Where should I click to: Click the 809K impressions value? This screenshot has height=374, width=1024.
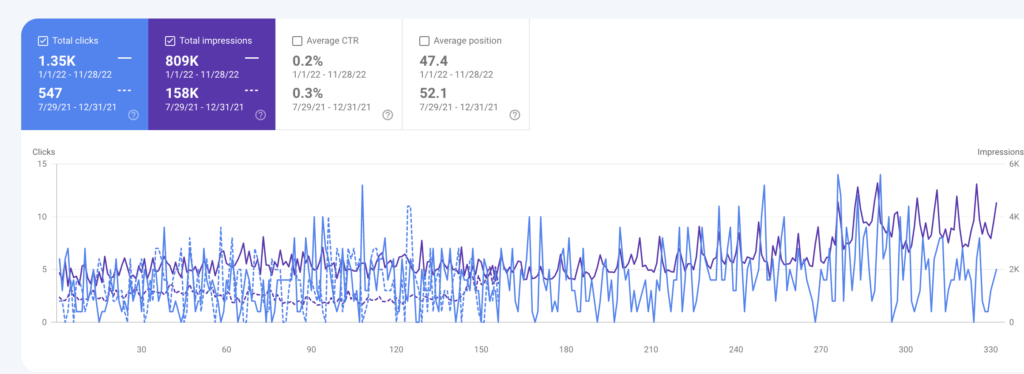pyautogui.click(x=182, y=61)
